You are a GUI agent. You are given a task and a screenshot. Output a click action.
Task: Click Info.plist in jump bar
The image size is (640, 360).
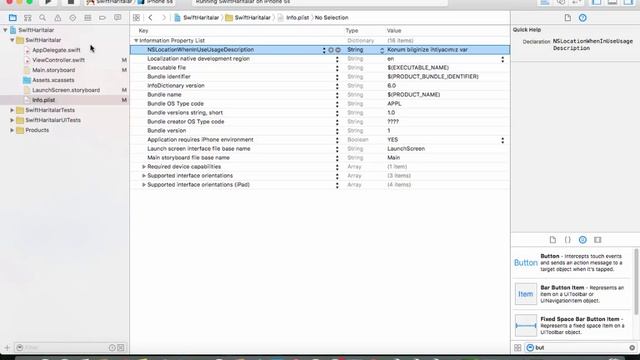click(x=294, y=18)
